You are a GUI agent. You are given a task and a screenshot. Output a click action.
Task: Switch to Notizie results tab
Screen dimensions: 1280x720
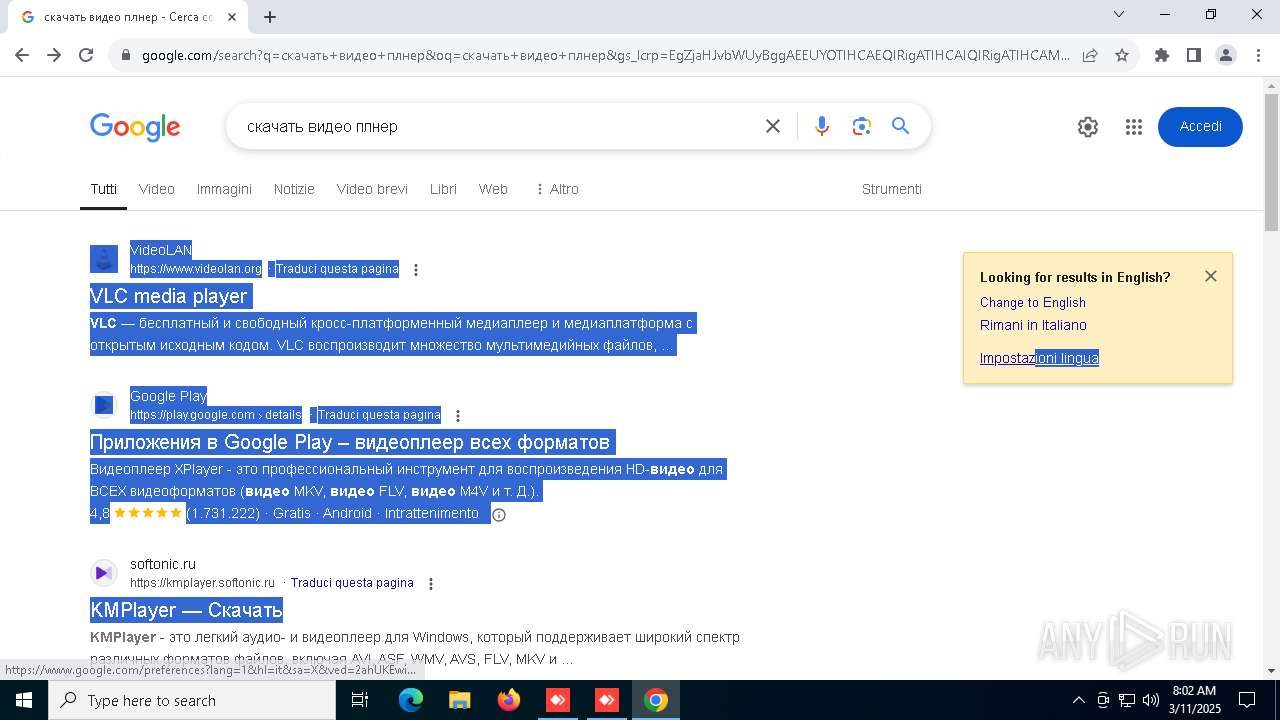pos(294,189)
